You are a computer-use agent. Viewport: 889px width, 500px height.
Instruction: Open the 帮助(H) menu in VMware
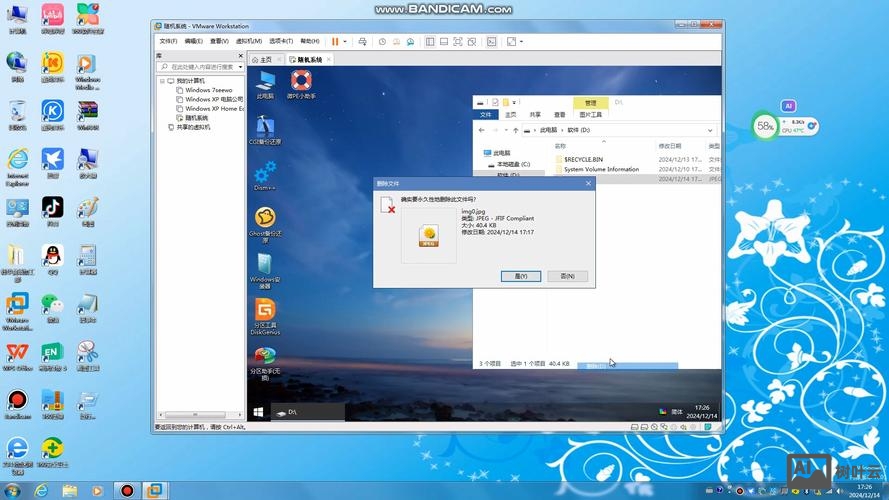(310, 41)
